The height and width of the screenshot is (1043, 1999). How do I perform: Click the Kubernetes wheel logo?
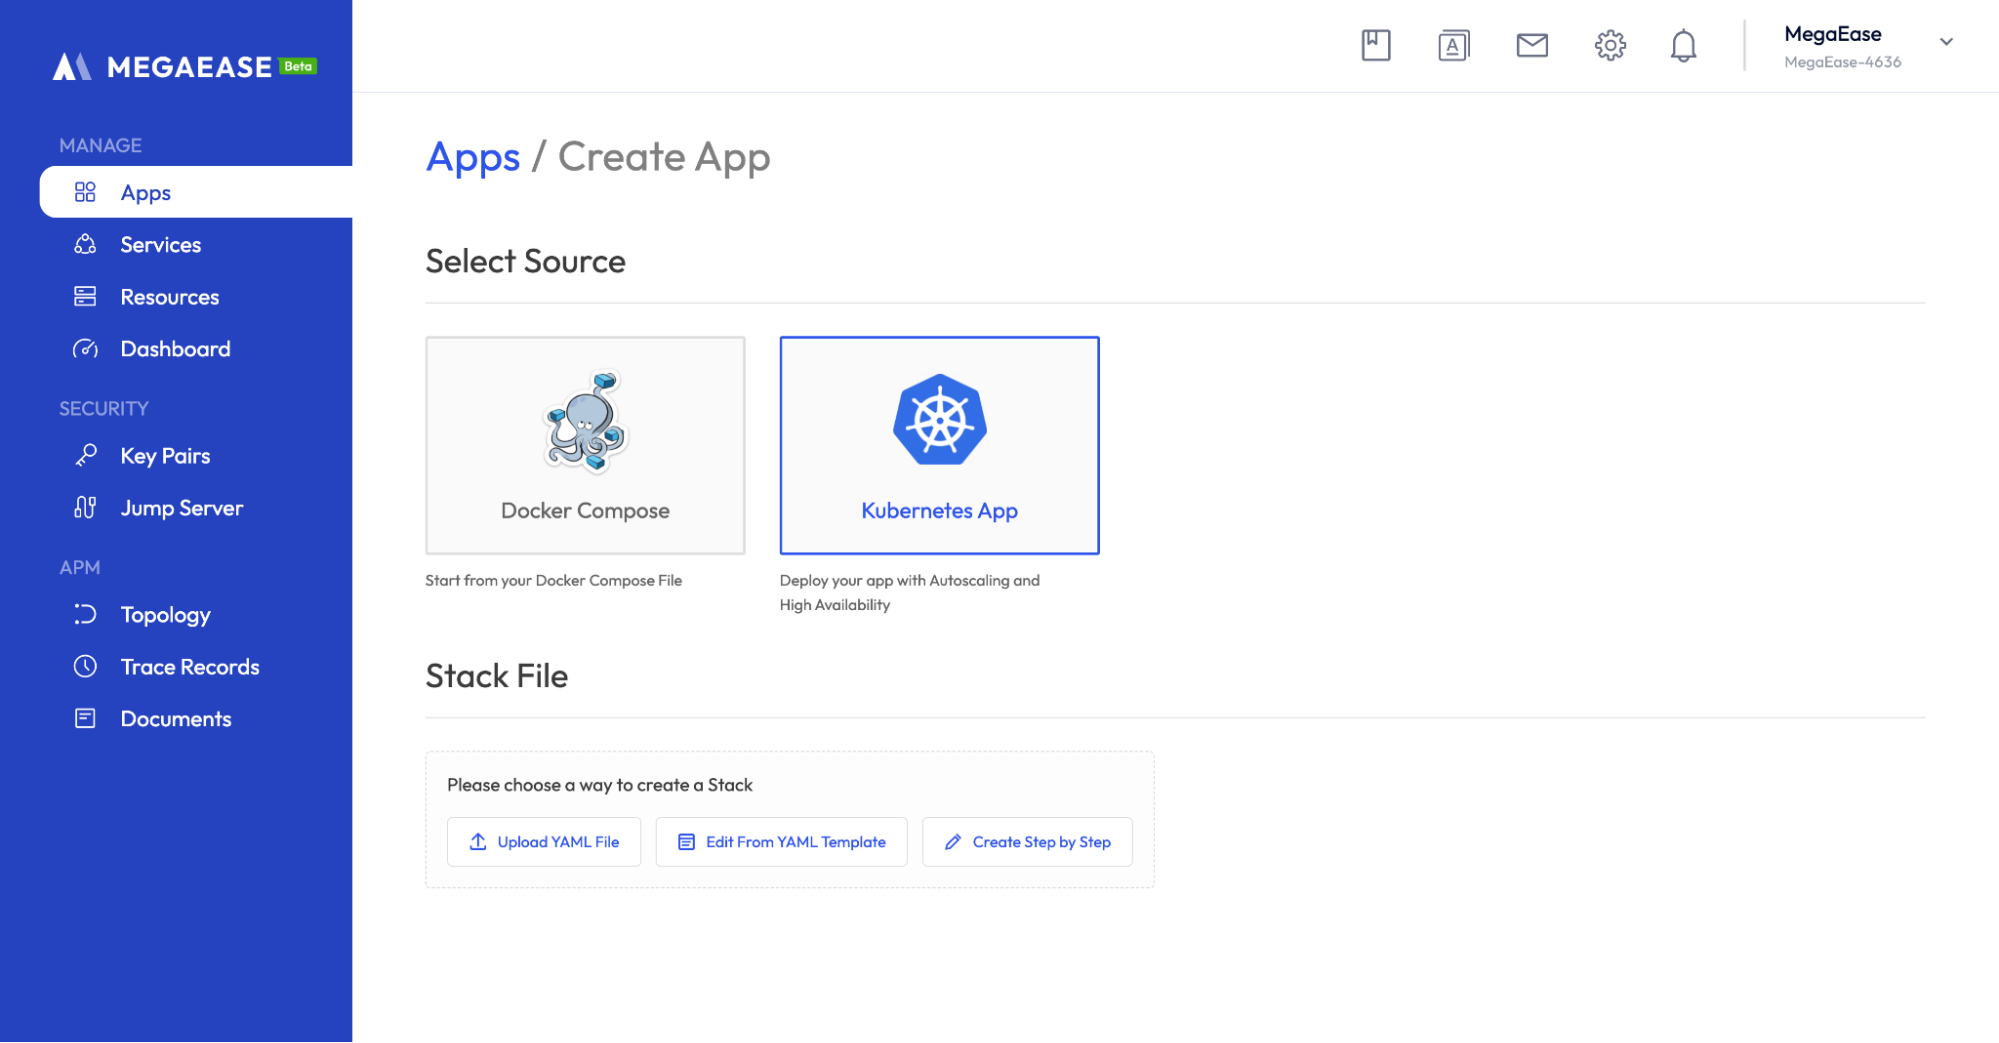(x=939, y=420)
